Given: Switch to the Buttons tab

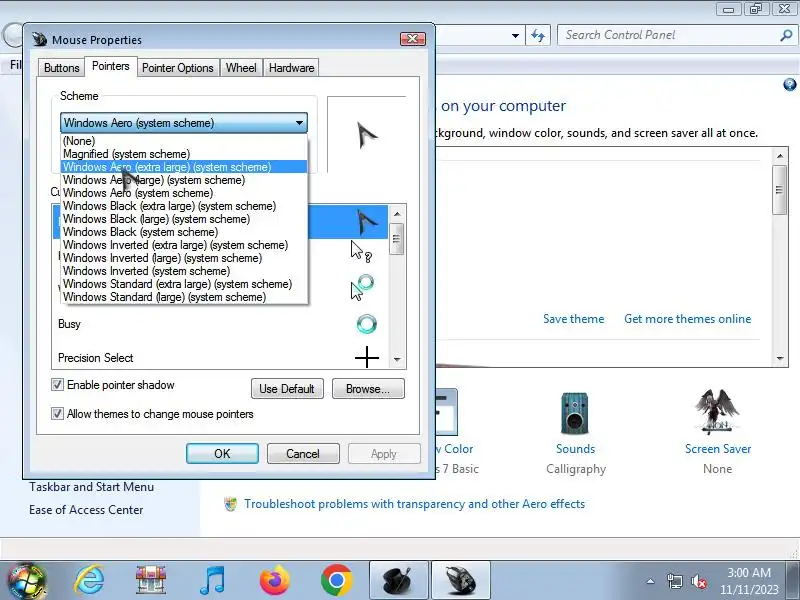Looking at the screenshot, I should click(61, 68).
